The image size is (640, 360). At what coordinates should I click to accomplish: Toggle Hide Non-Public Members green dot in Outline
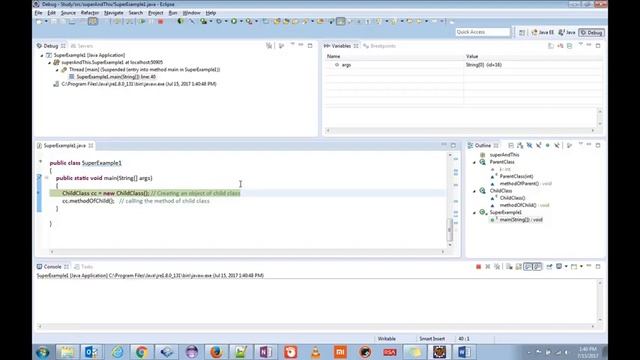(548, 145)
